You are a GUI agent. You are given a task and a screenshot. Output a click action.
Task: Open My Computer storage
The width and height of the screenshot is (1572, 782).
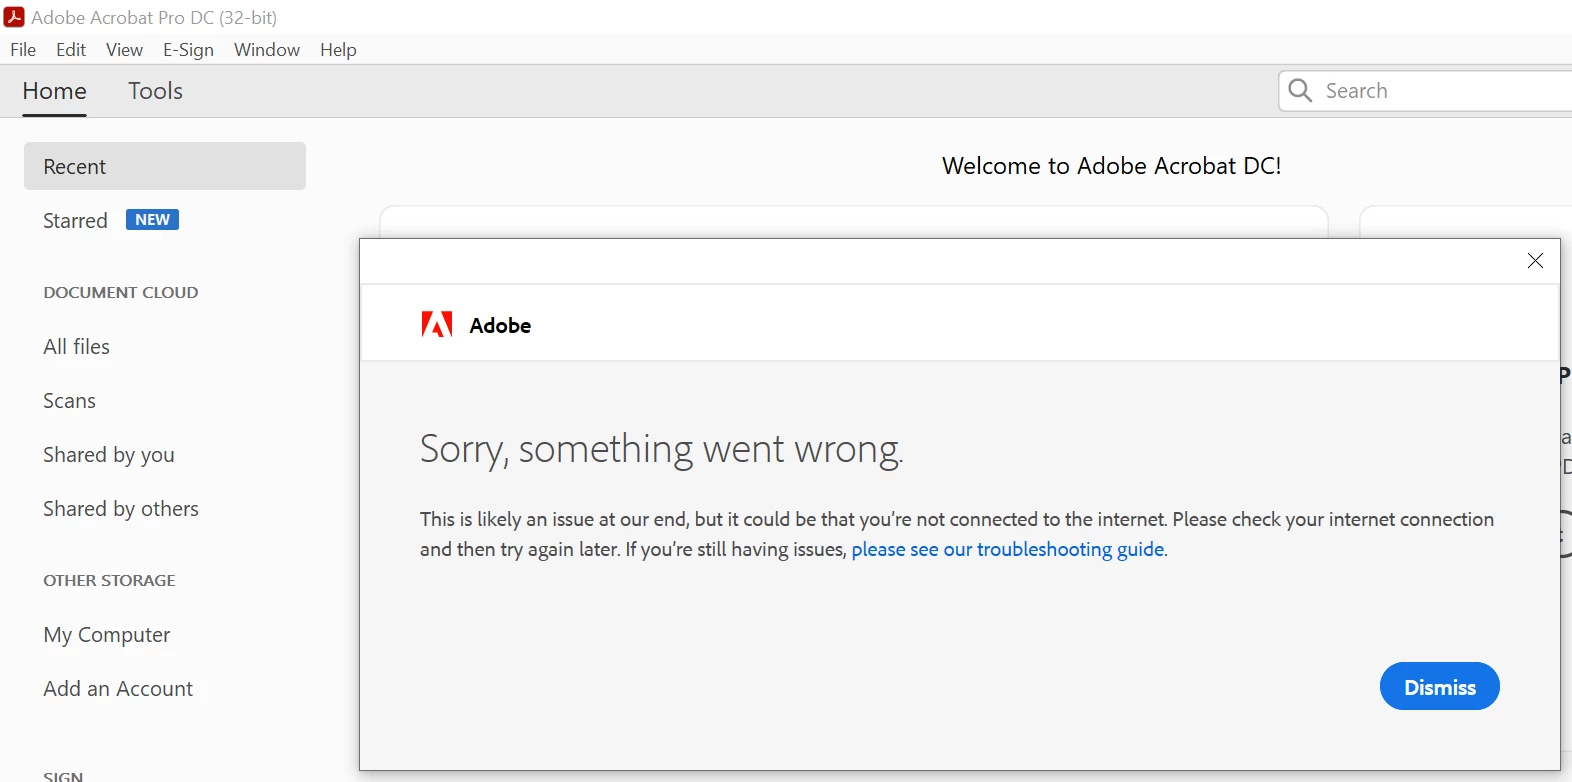tap(107, 635)
